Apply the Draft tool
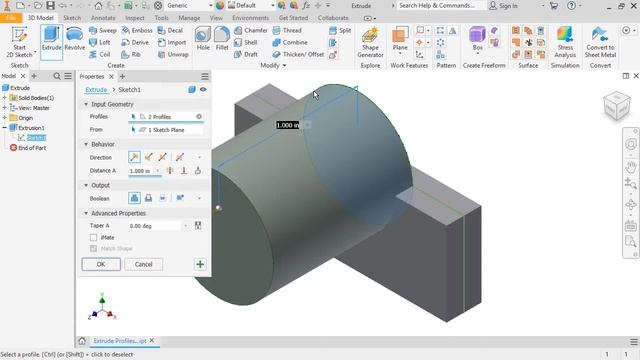The width and height of the screenshot is (640, 360). pyautogui.click(x=246, y=54)
